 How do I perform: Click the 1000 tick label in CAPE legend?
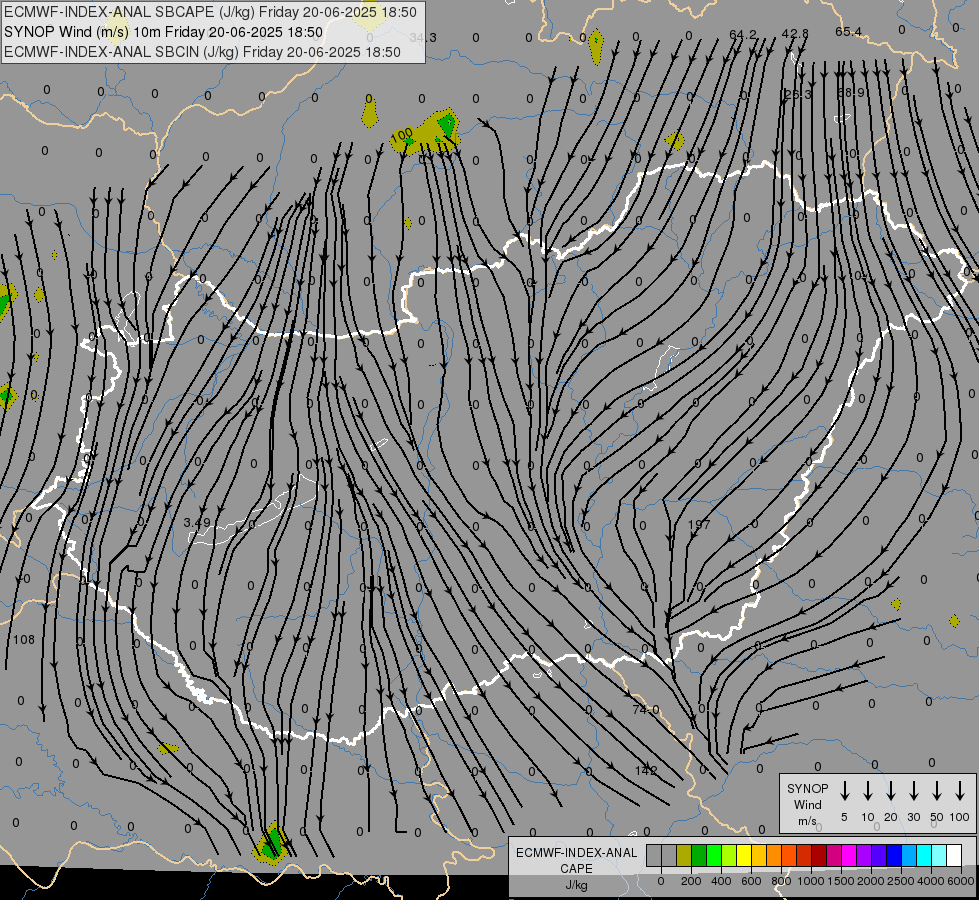pyautogui.click(x=811, y=881)
